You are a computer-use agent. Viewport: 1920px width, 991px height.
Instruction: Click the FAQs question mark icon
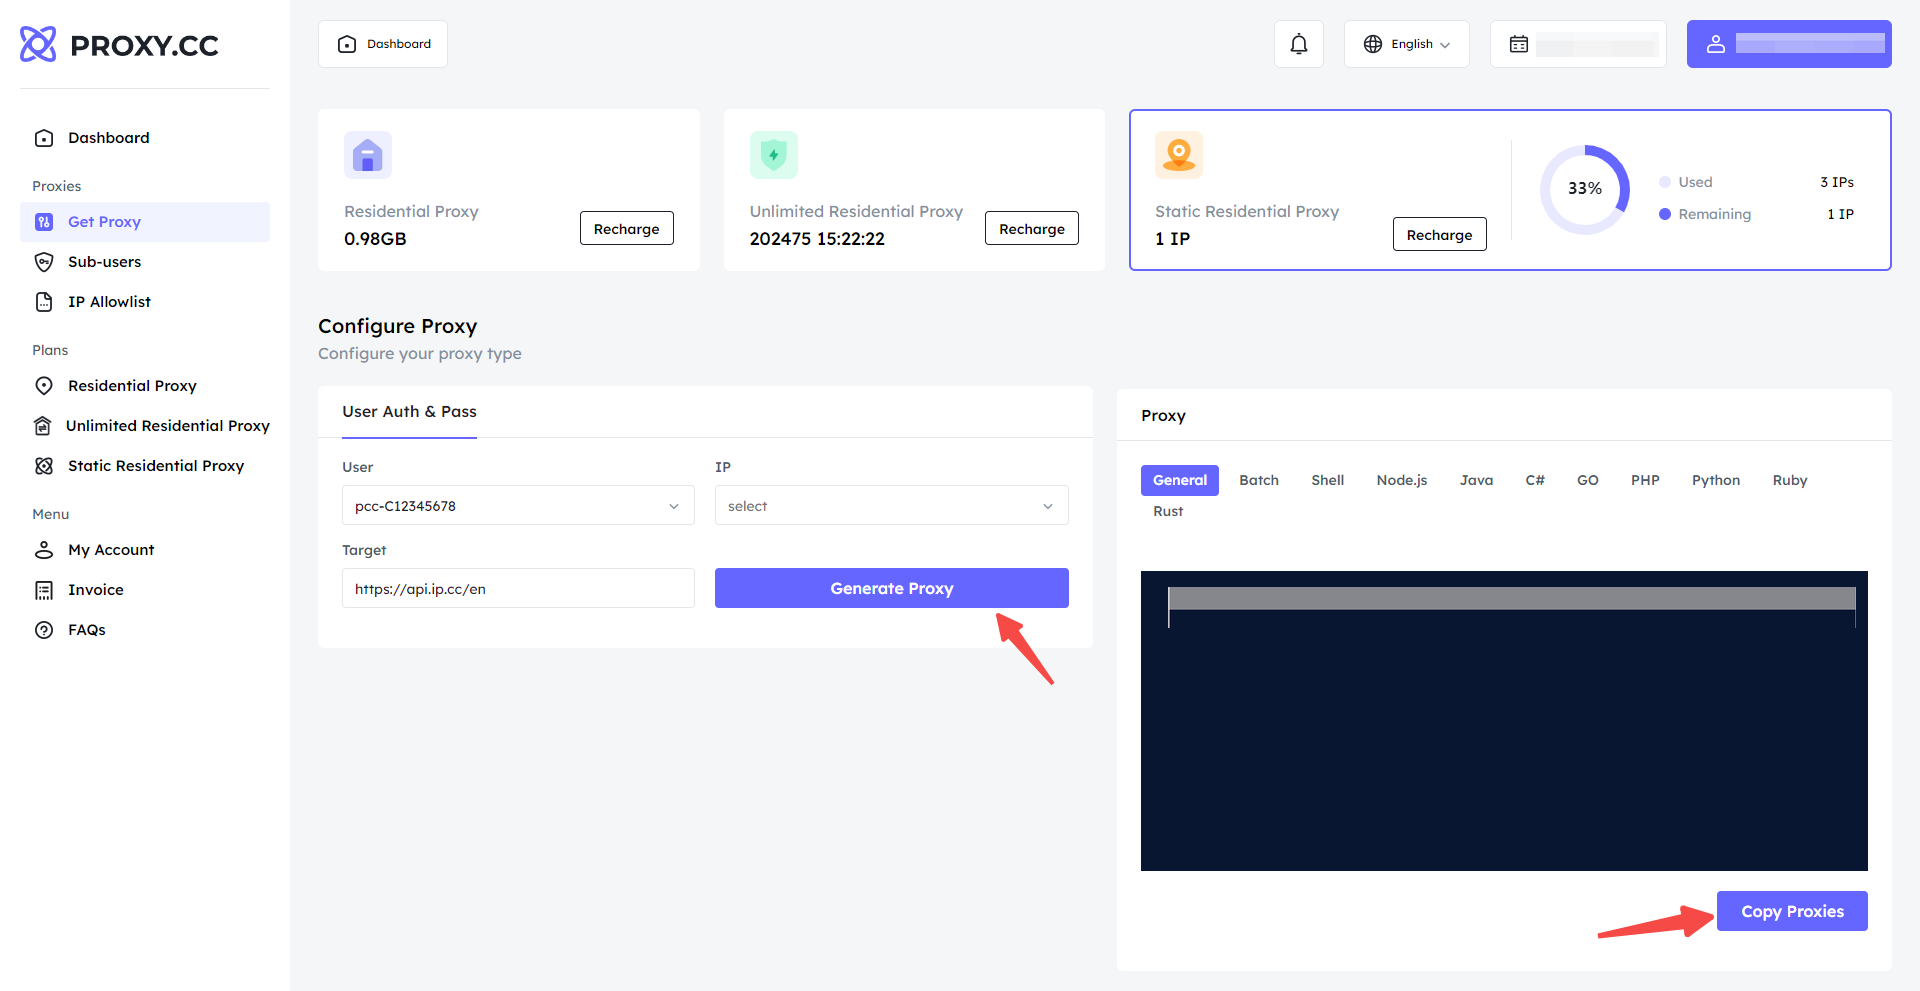click(x=44, y=630)
